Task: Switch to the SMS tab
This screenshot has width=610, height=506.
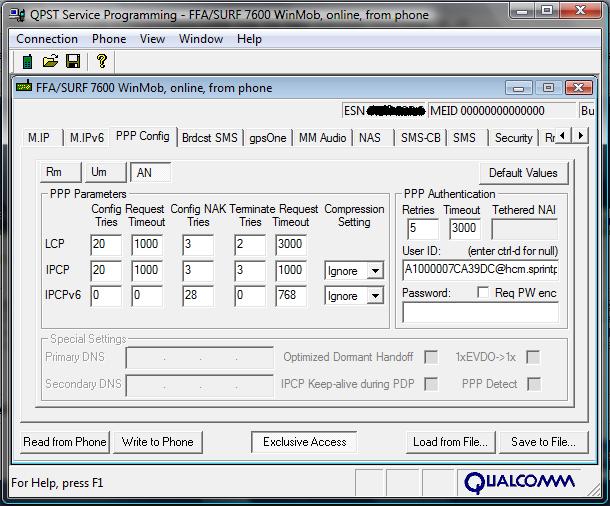Action: 467,138
